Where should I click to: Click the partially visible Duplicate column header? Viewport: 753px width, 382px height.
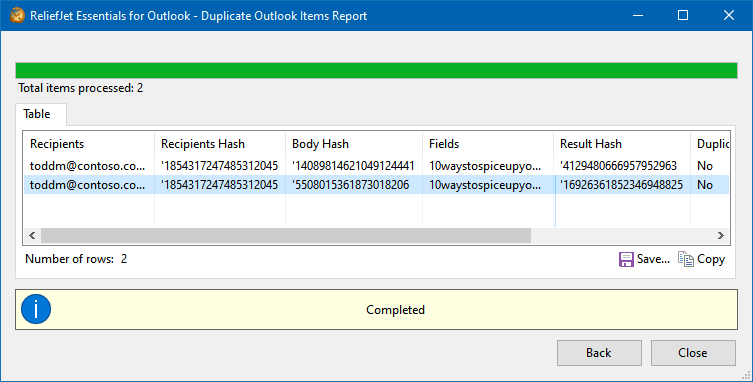pyautogui.click(x=710, y=144)
